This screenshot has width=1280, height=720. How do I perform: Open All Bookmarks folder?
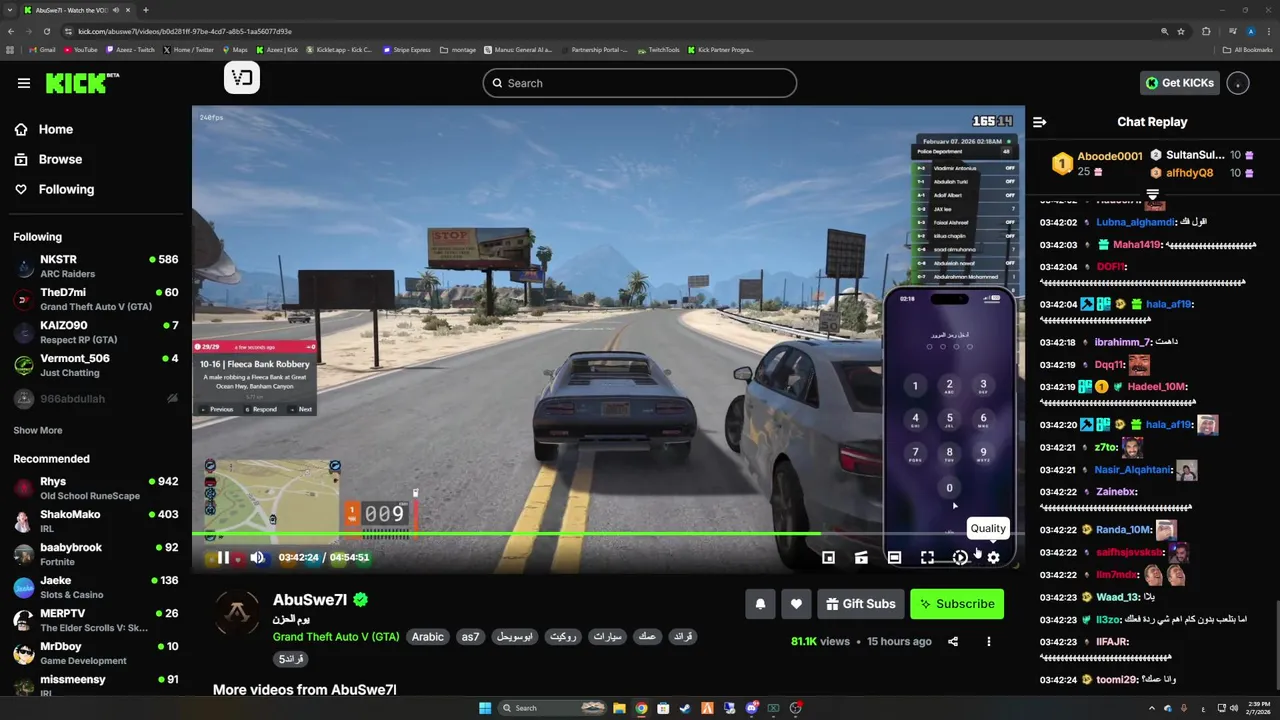tap(1246, 50)
